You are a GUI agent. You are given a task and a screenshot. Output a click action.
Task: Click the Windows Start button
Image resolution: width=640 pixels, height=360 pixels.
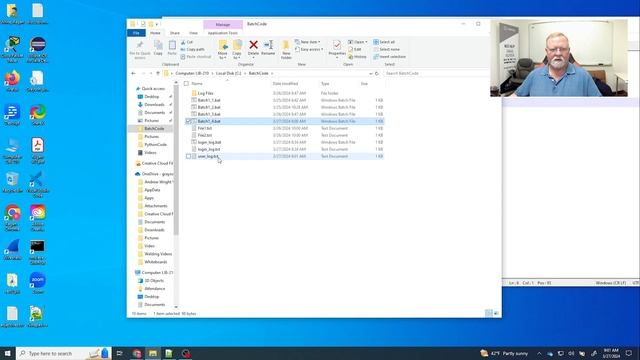(x=7, y=353)
